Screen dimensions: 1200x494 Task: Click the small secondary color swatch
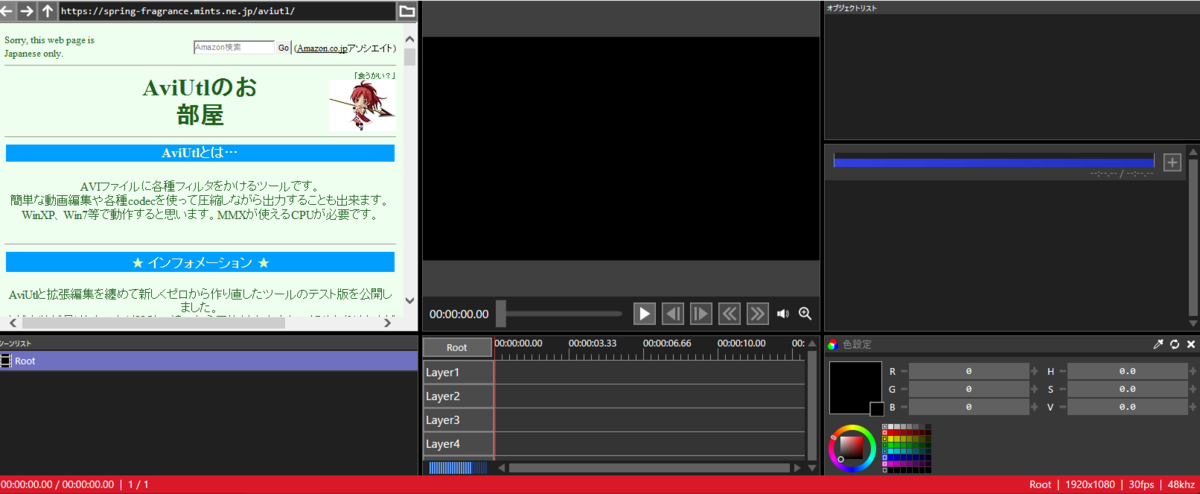(877, 409)
